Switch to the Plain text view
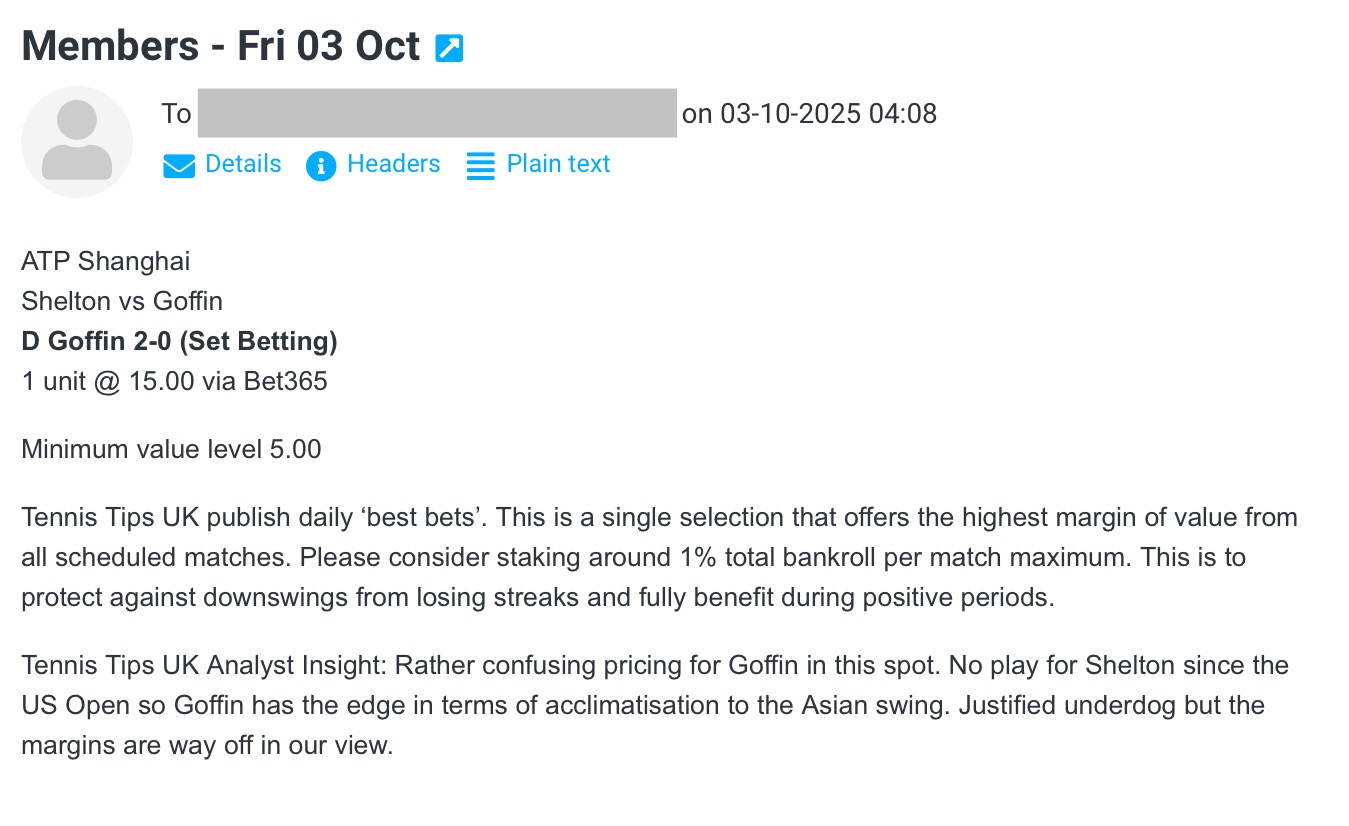 pos(558,164)
